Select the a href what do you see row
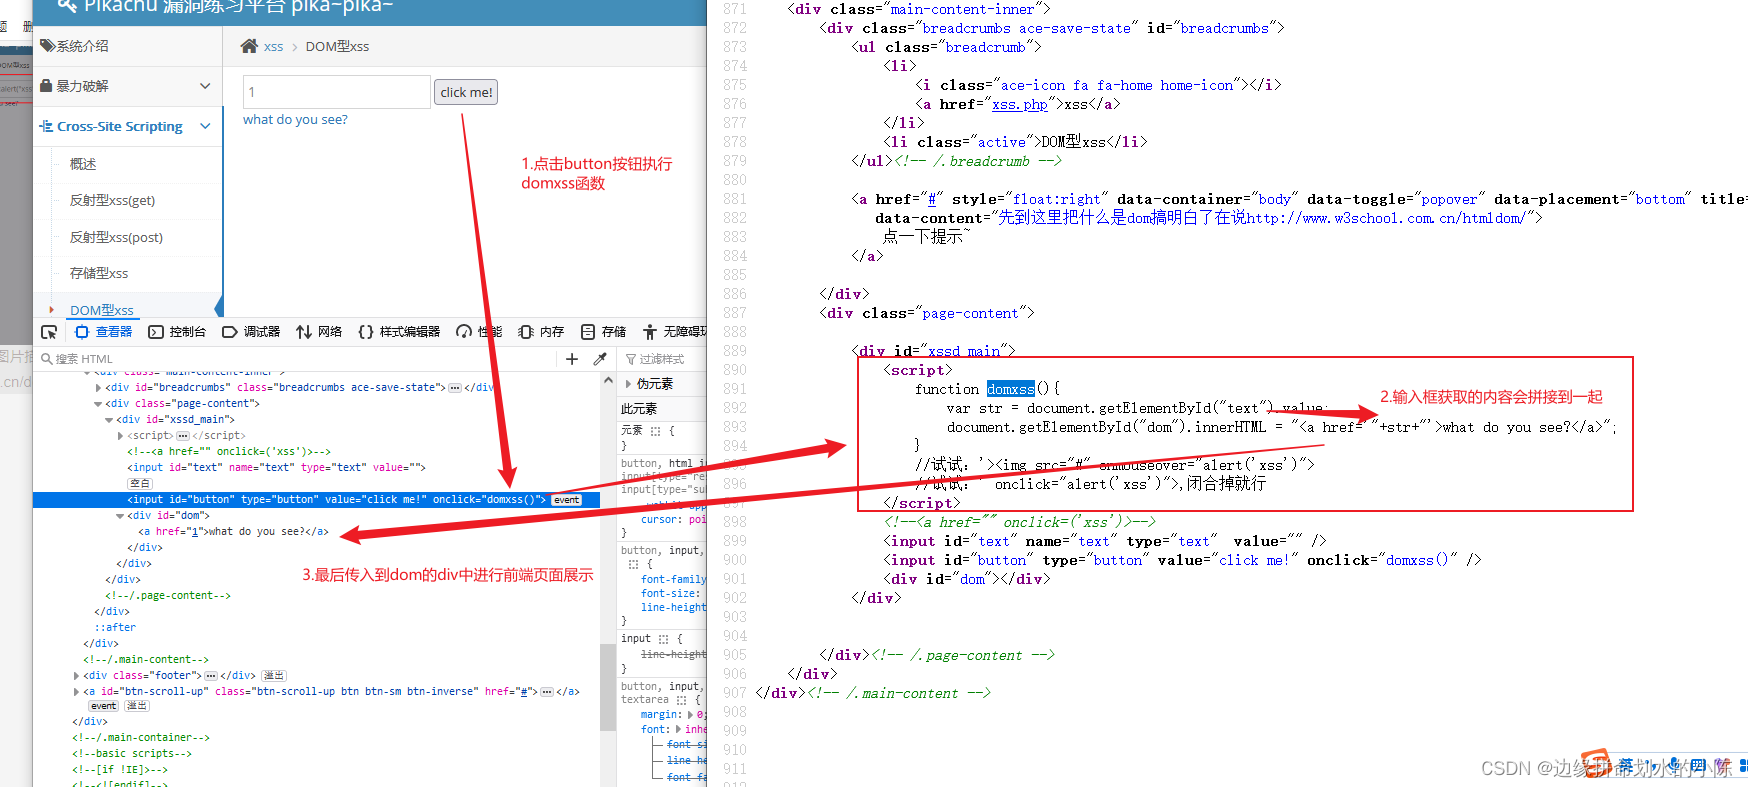Image resolution: width=1748 pixels, height=787 pixels. tap(233, 532)
